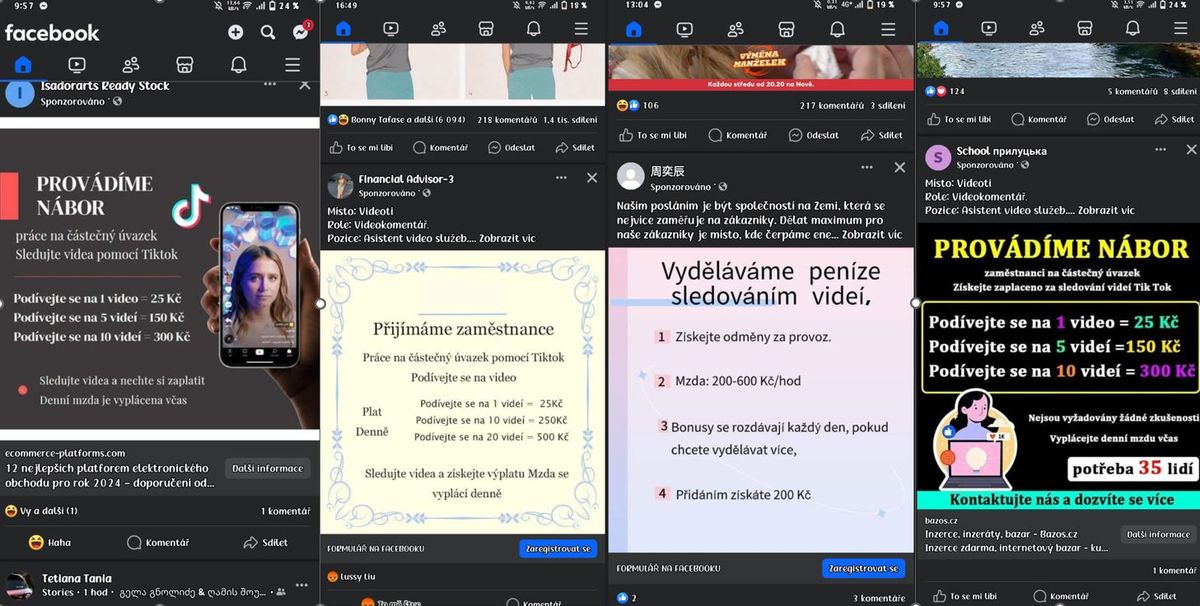This screenshot has height=606, width=1200.
Task: Open '3 komentáře' under the 周奕辰 ad
Action: click(x=879, y=598)
